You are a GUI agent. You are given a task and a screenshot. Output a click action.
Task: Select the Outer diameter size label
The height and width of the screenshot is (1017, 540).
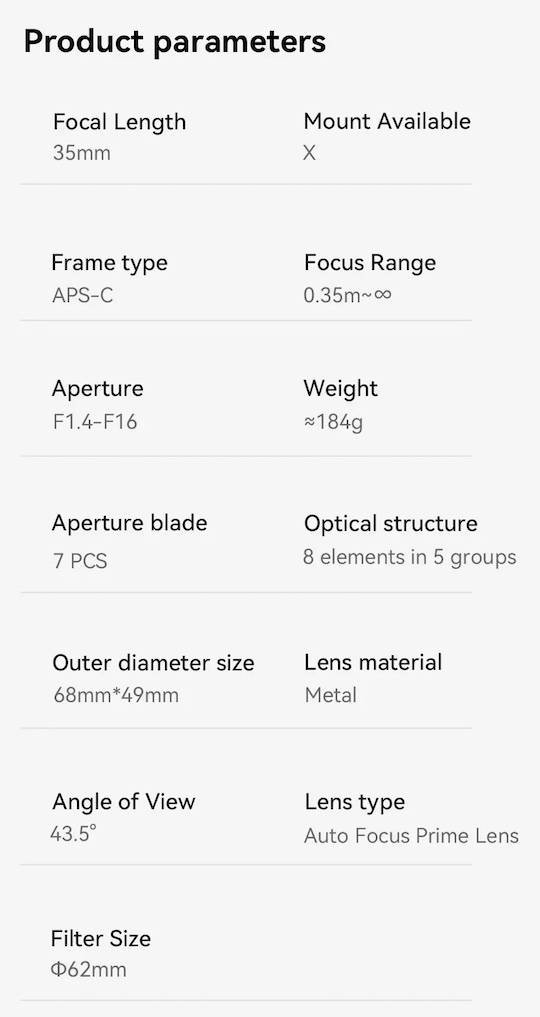(x=154, y=663)
